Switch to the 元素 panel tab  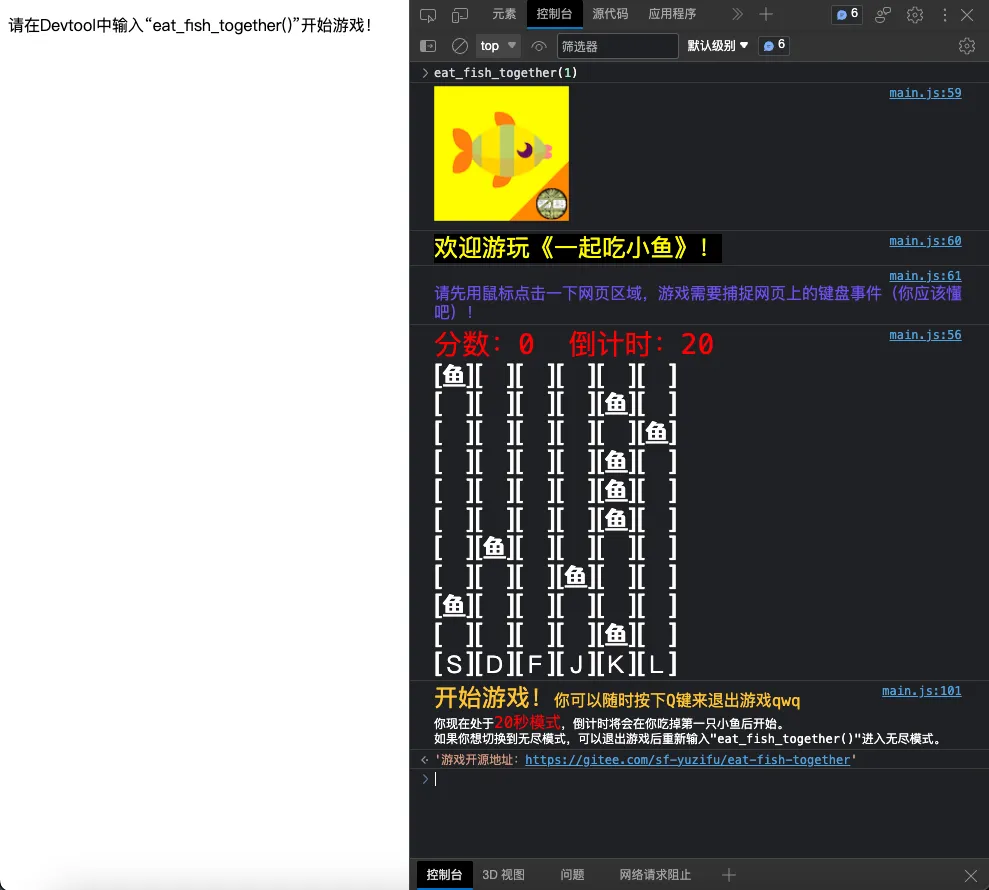[x=503, y=14]
